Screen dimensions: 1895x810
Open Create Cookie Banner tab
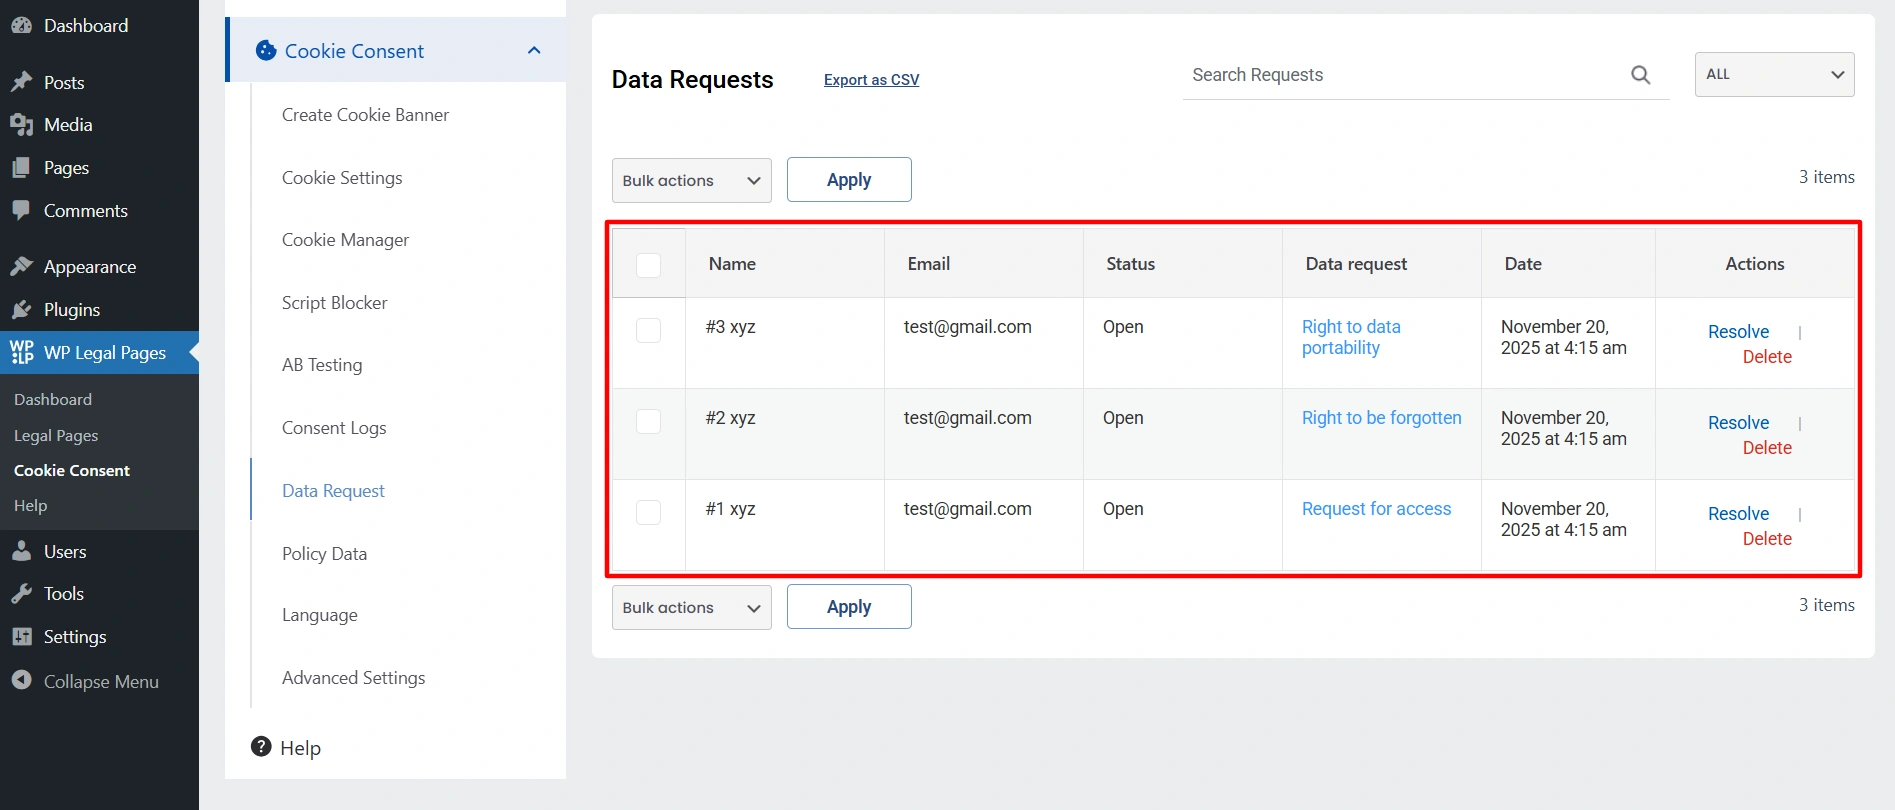point(365,115)
